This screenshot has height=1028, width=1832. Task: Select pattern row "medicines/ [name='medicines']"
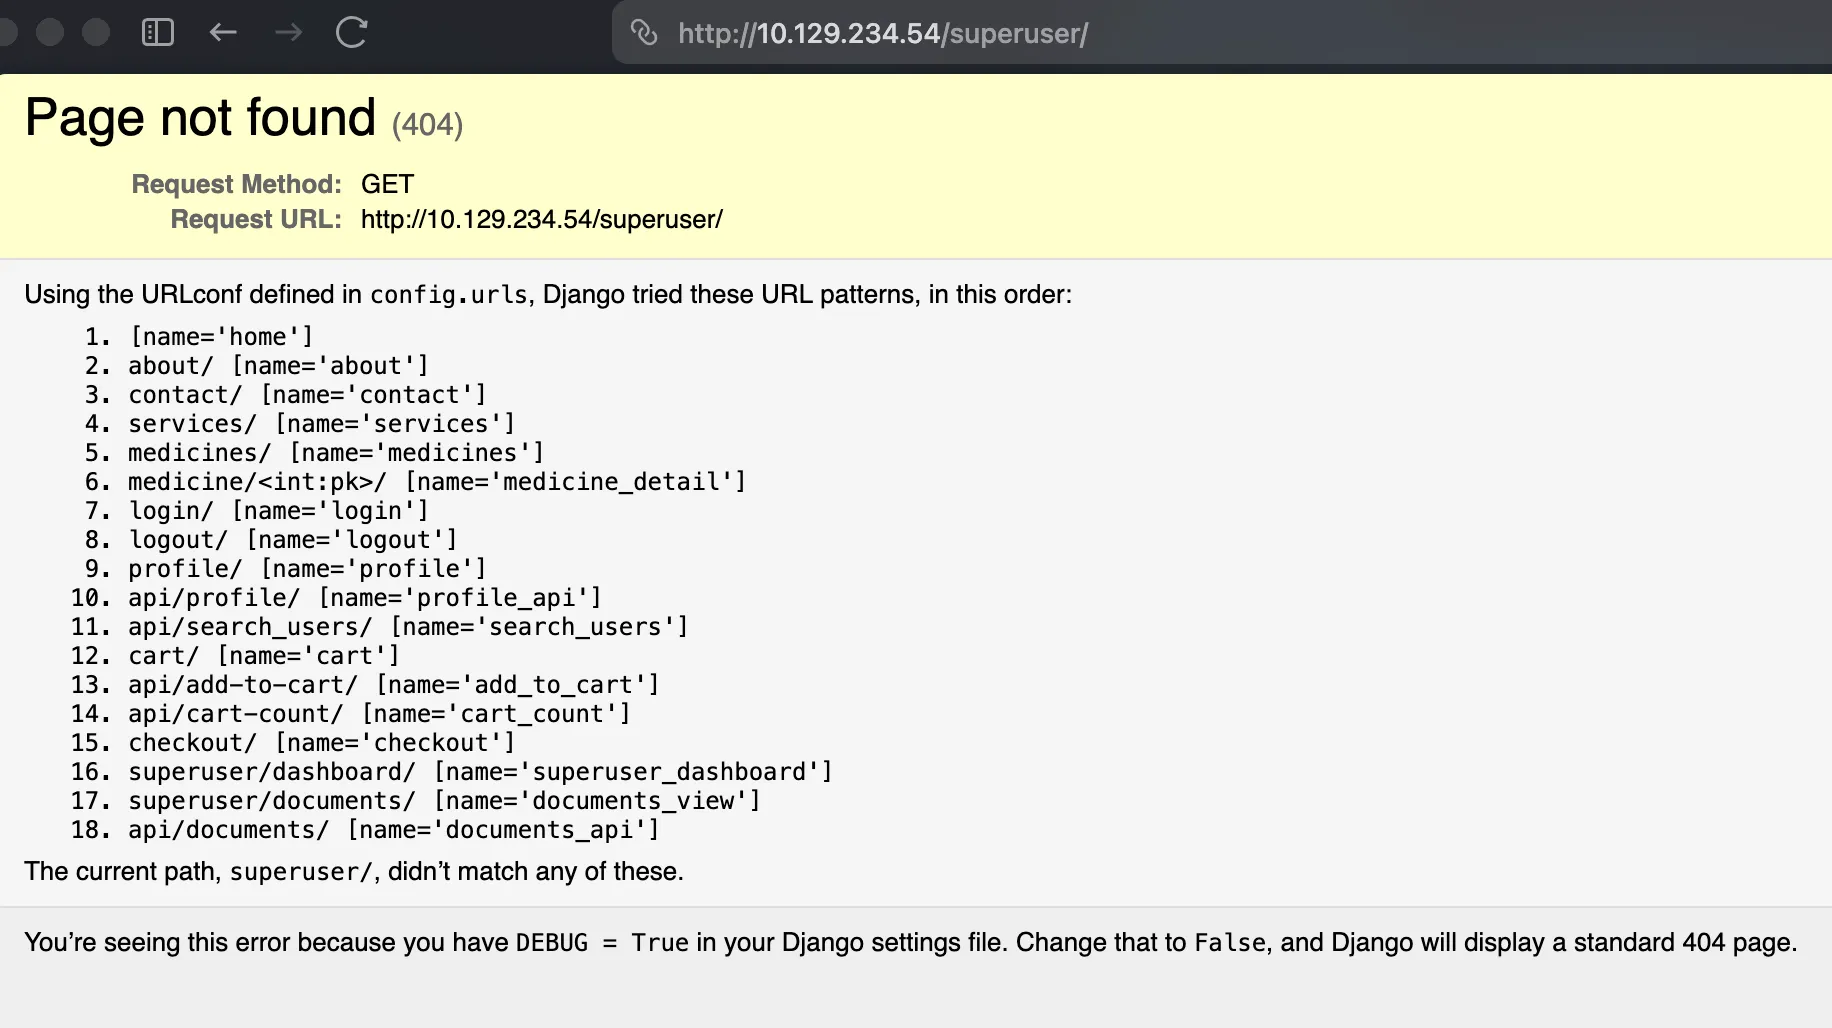click(x=336, y=453)
